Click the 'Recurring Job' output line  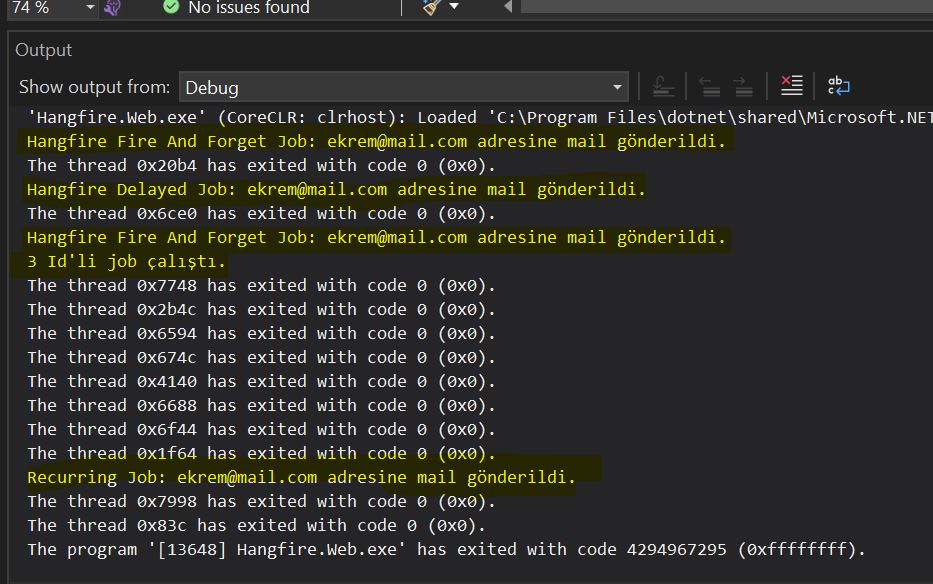point(301,477)
